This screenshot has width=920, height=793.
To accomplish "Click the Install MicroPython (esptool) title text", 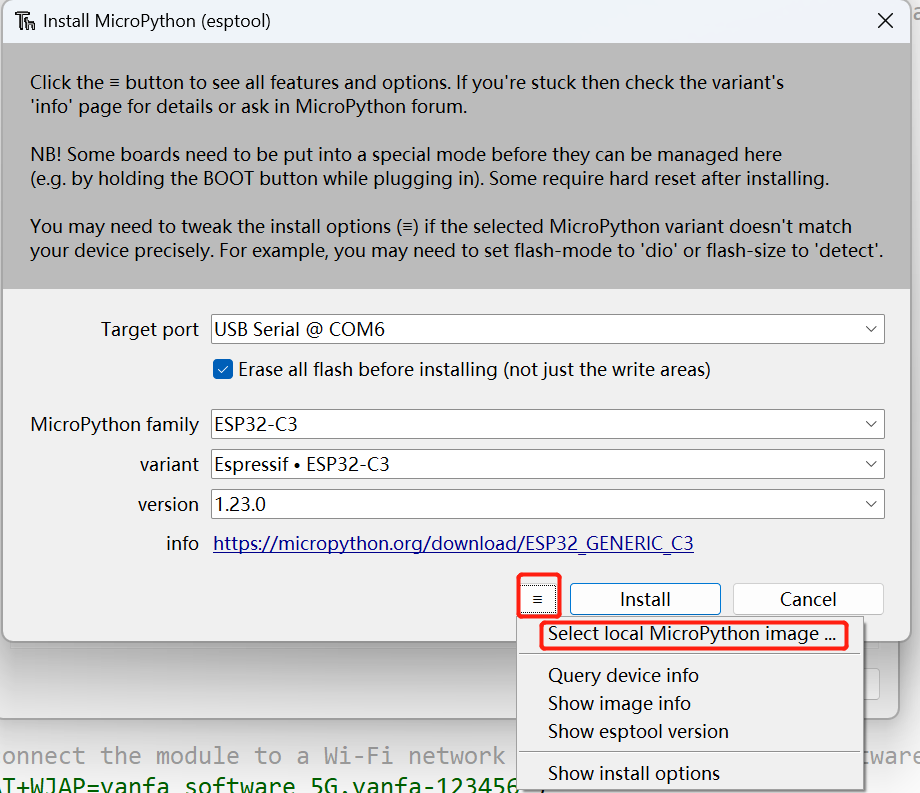I will (x=157, y=21).
